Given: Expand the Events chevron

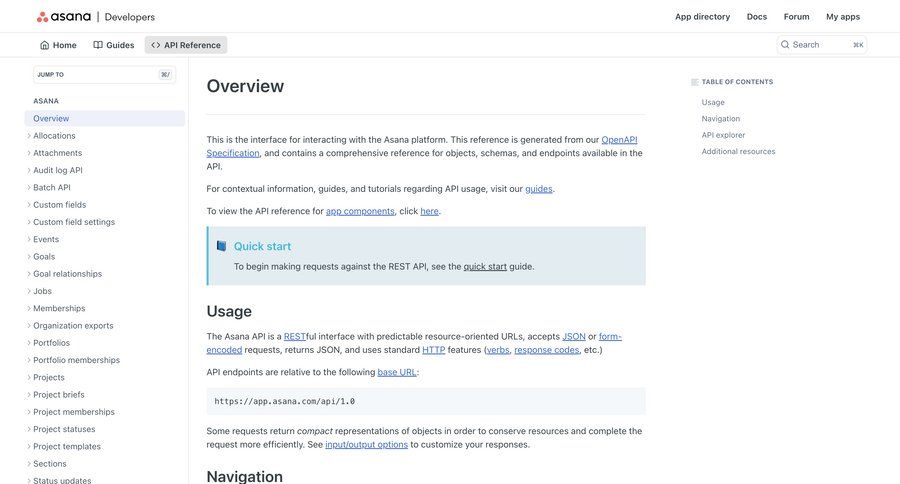Looking at the screenshot, I should point(29,239).
